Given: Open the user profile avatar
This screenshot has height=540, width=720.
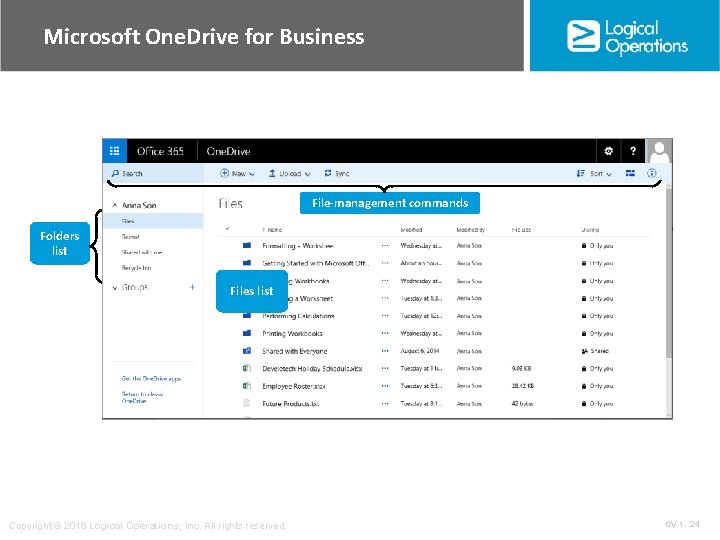Looking at the screenshot, I should coord(659,151).
